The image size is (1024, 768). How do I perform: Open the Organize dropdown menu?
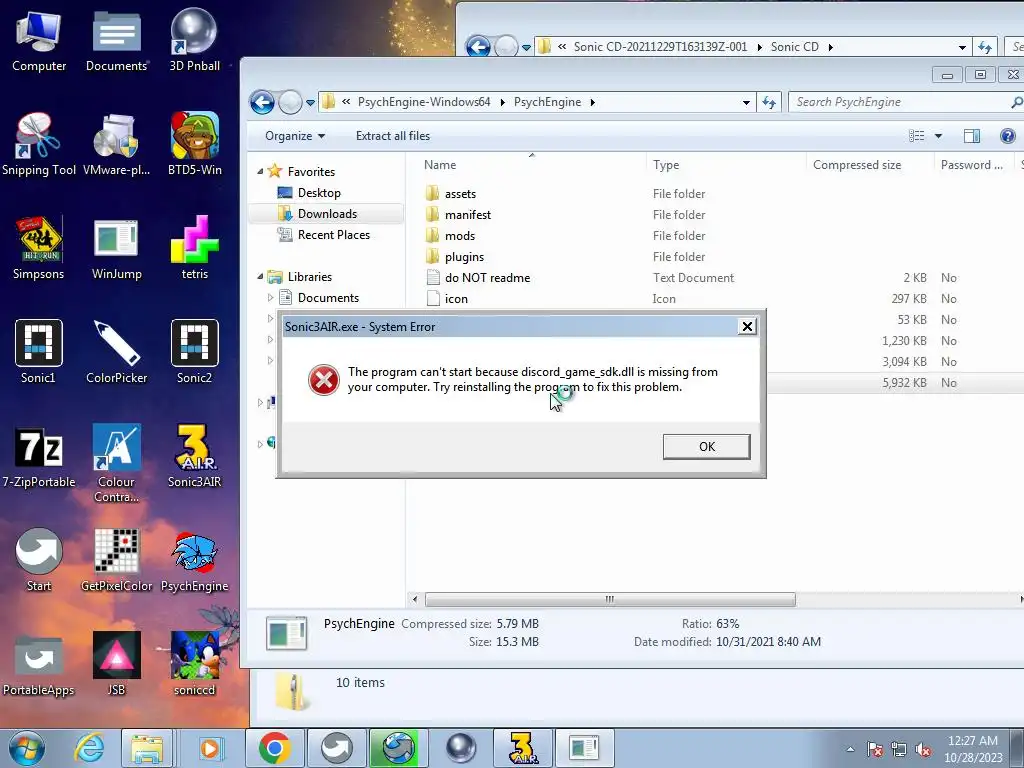(295, 136)
